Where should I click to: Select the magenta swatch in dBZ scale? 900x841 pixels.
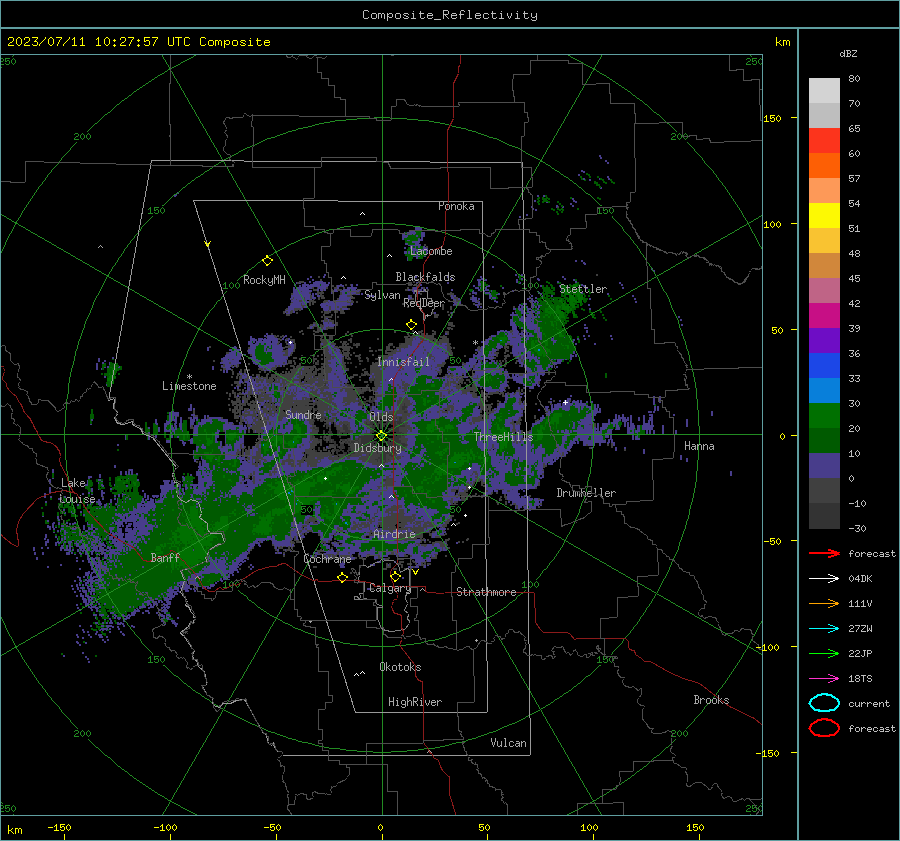tap(824, 316)
